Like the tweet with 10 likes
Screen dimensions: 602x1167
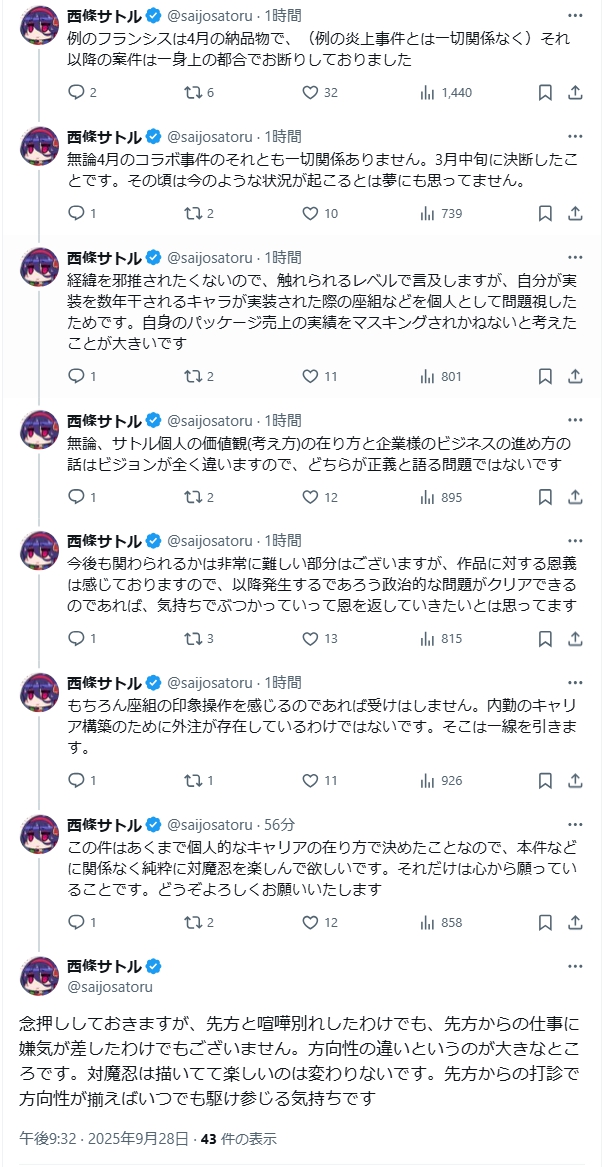pyautogui.click(x=310, y=213)
